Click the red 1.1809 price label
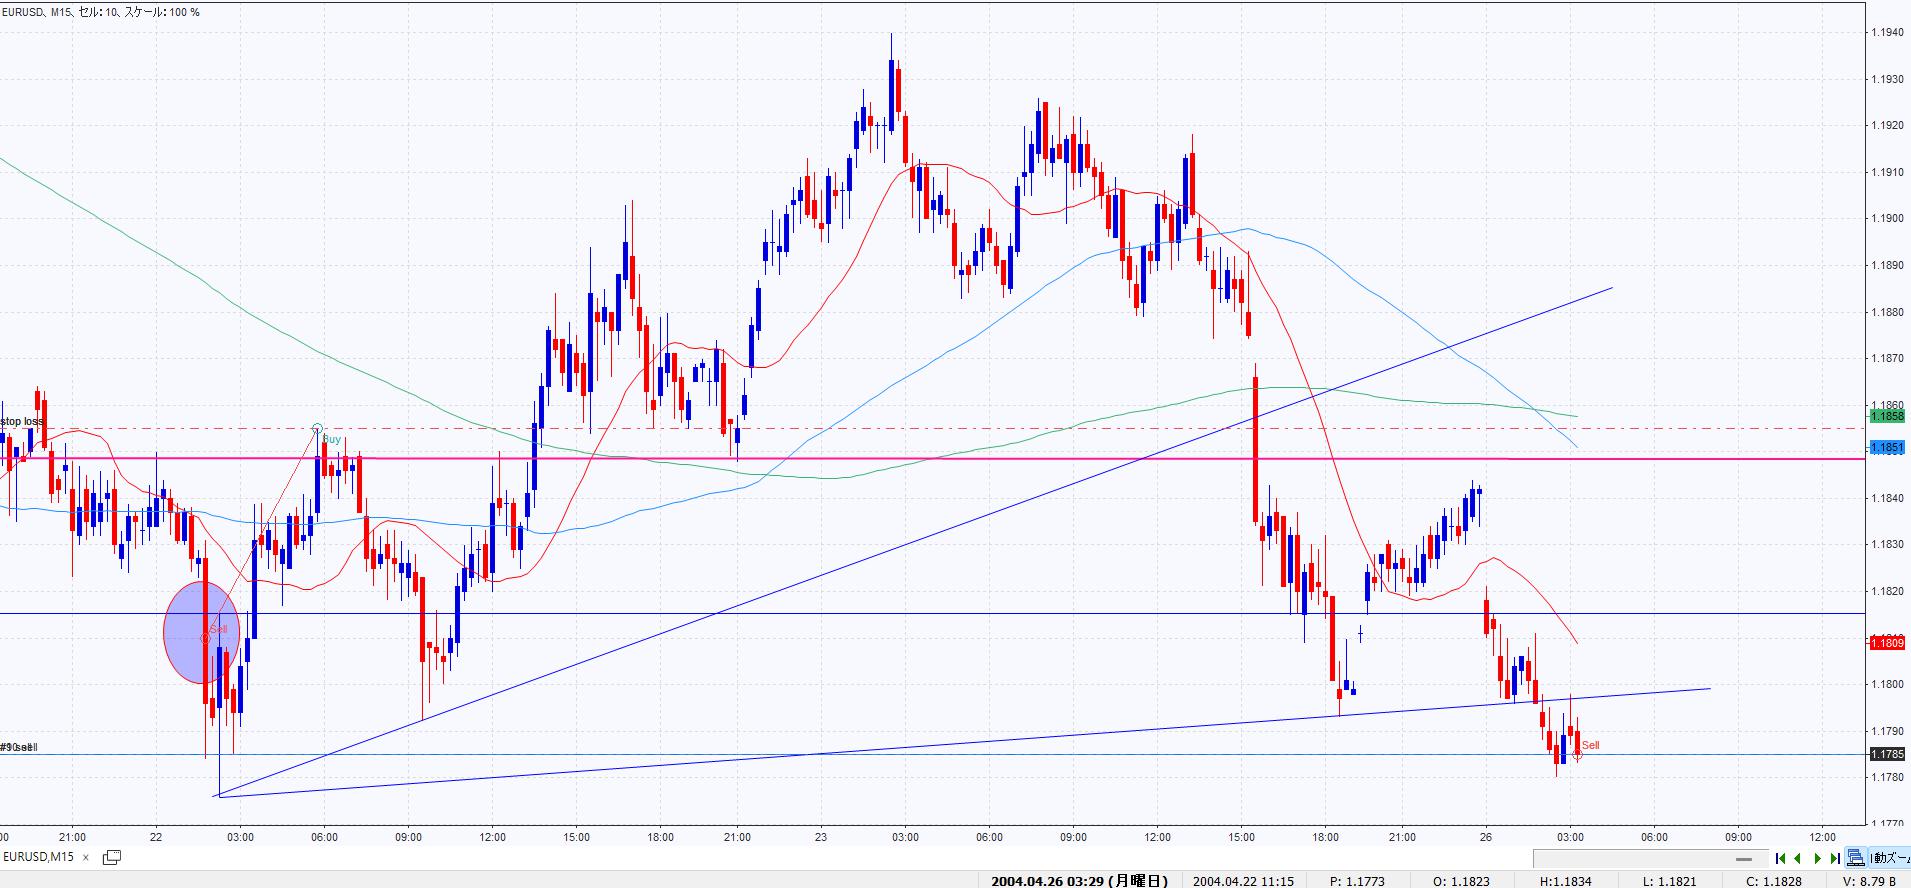The width and height of the screenshot is (1911, 888). click(1886, 643)
